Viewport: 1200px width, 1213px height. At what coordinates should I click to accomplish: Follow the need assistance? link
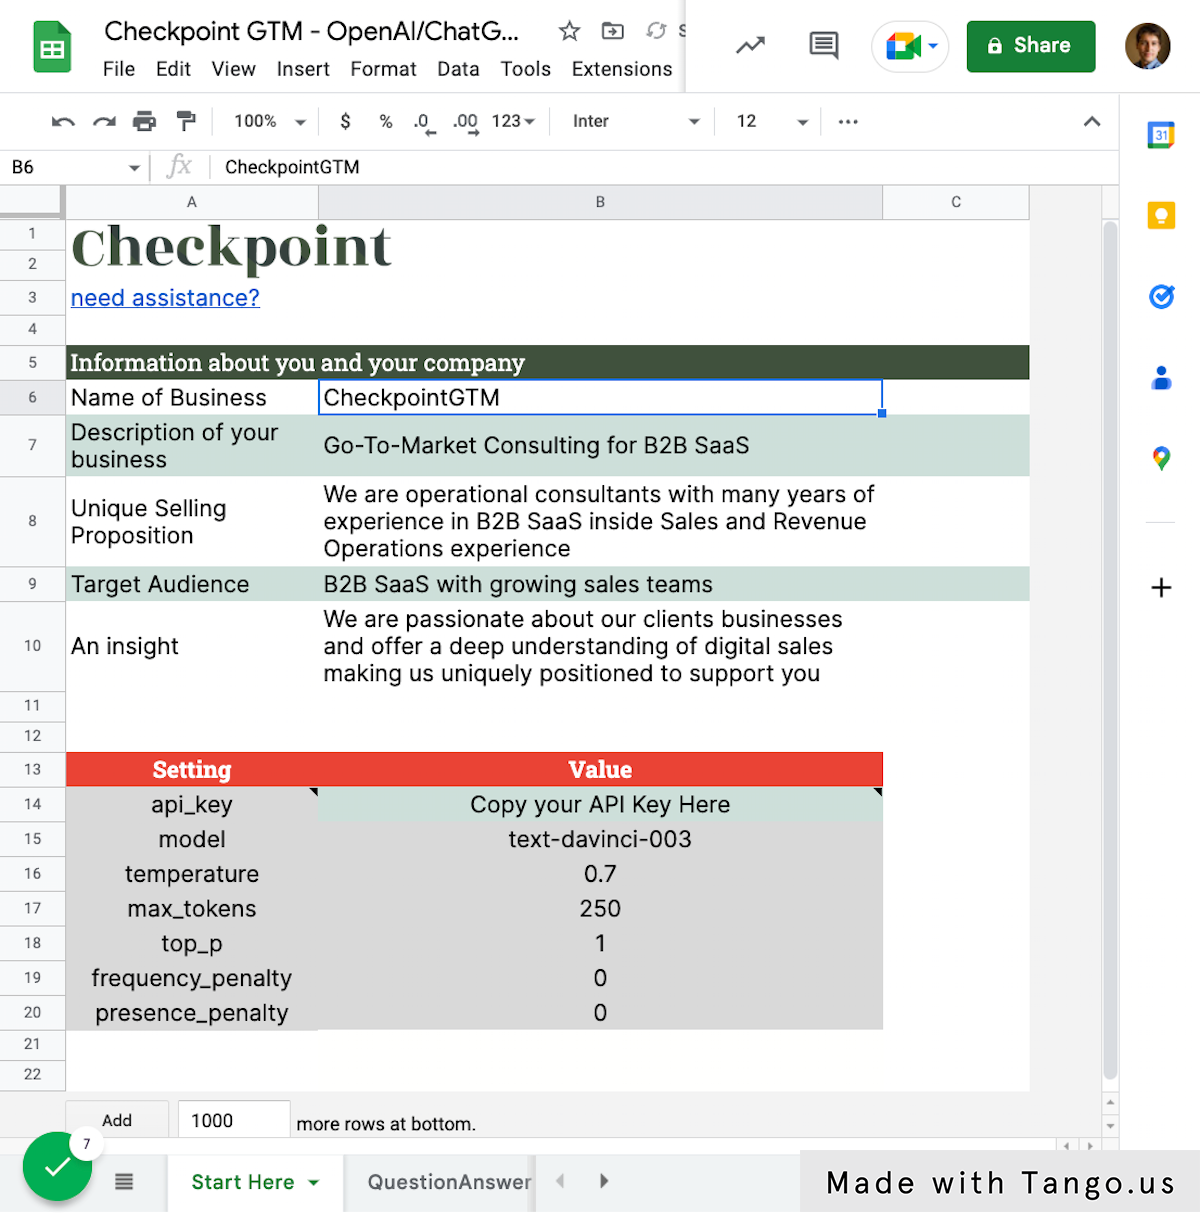coord(165,298)
